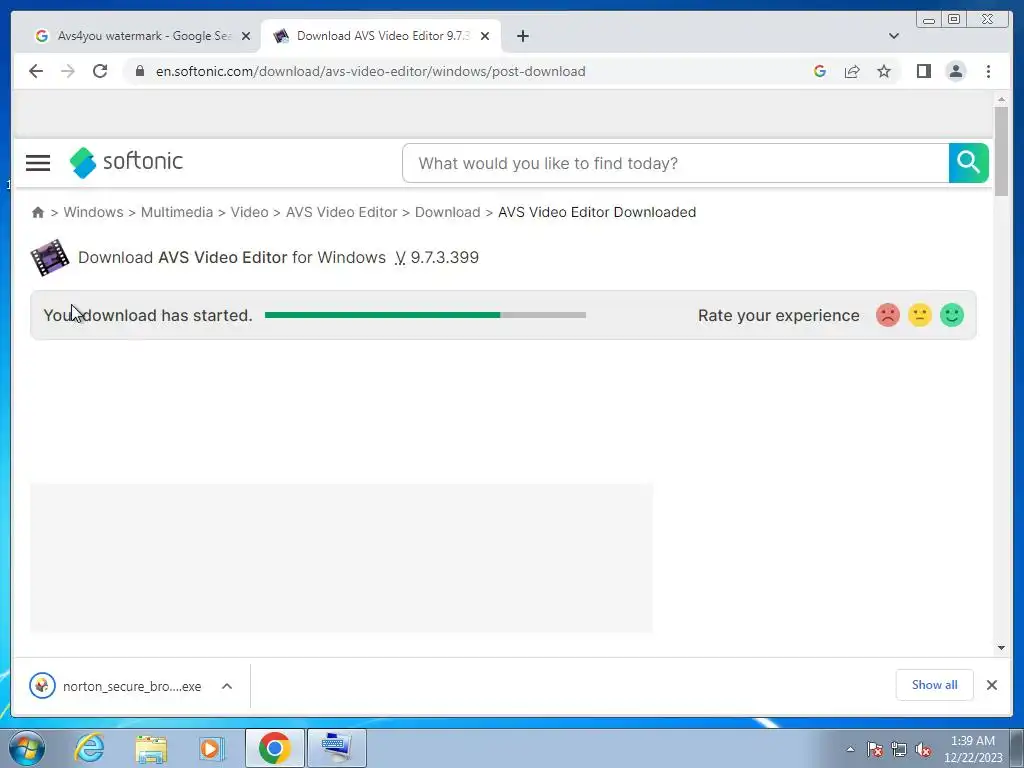This screenshot has width=1024, height=768.
Task: Click the teal search button
Action: tap(968, 163)
